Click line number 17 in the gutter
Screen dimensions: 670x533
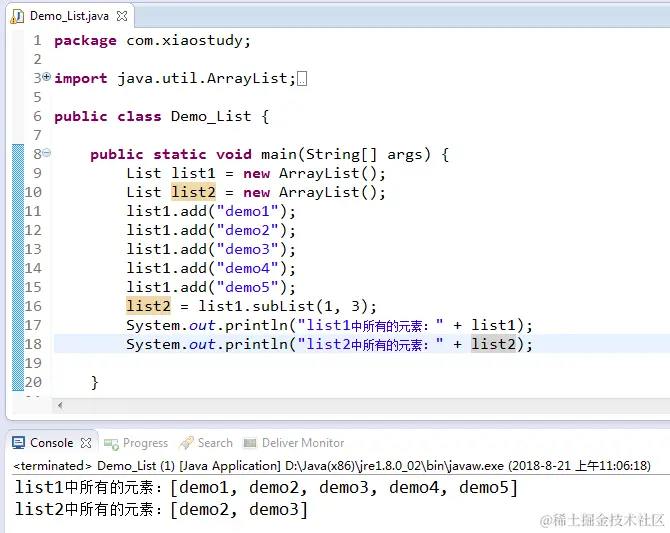pyautogui.click(x=33, y=325)
